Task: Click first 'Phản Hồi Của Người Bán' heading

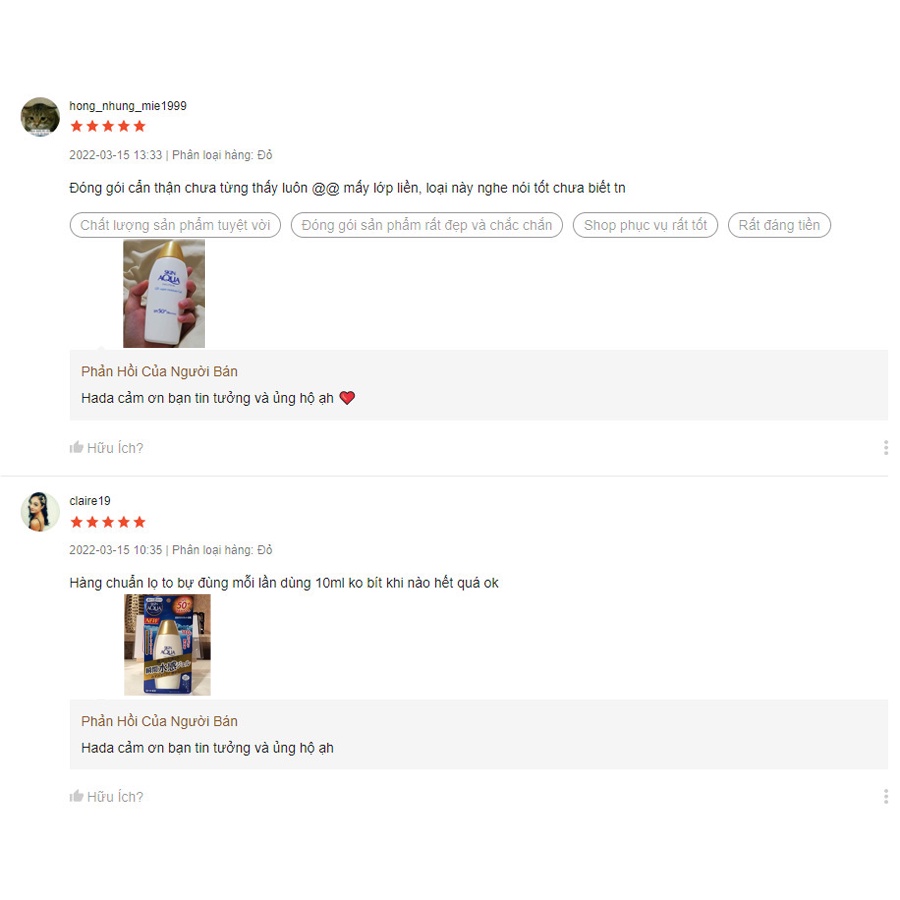Action: [x=159, y=371]
